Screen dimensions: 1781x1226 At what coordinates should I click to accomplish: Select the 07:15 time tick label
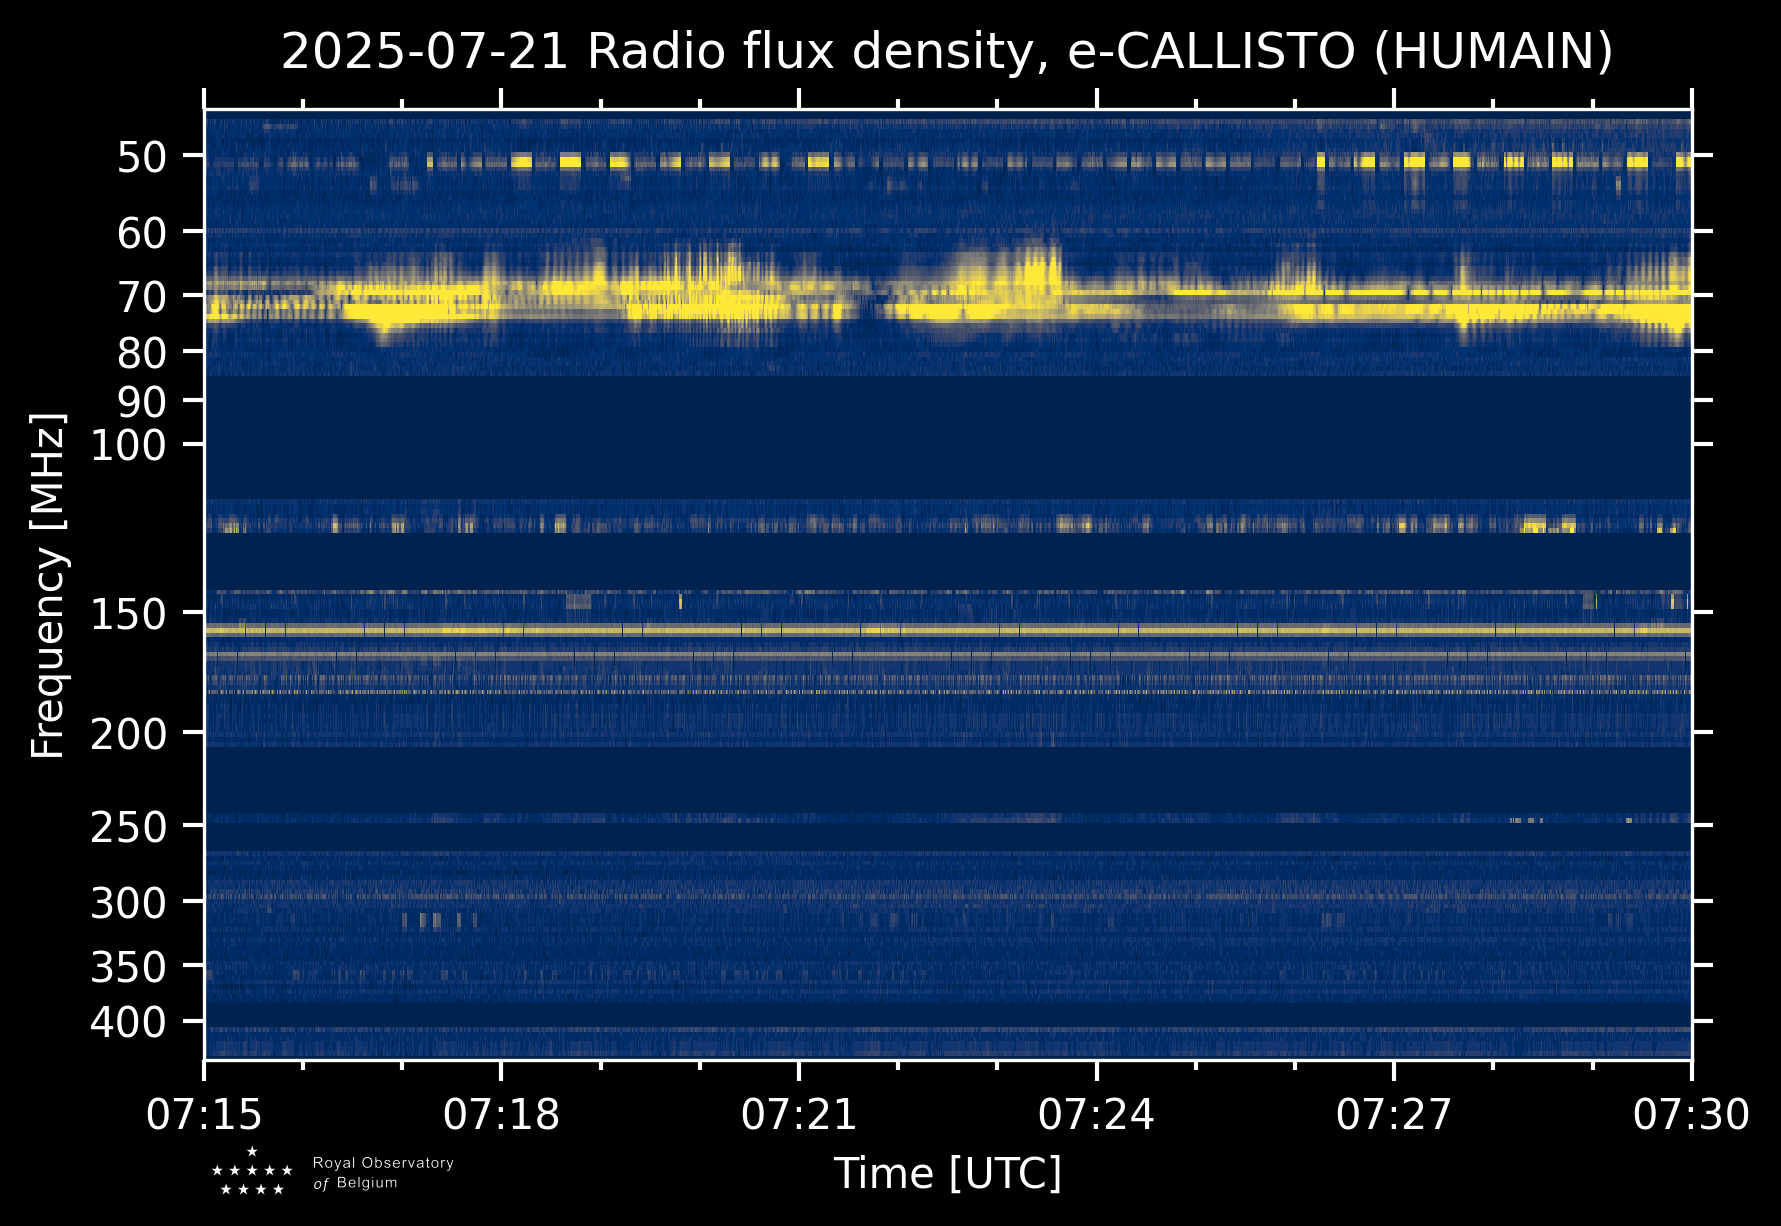[205, 1114]
